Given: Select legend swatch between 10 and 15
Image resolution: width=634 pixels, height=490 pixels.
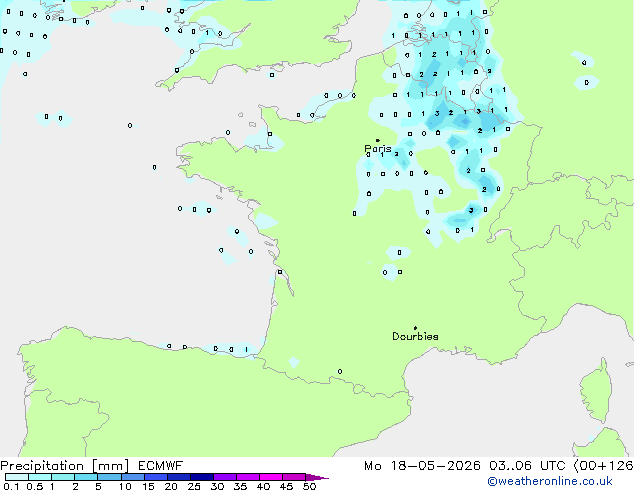Looking at the screenshot, I should [132, 477].
